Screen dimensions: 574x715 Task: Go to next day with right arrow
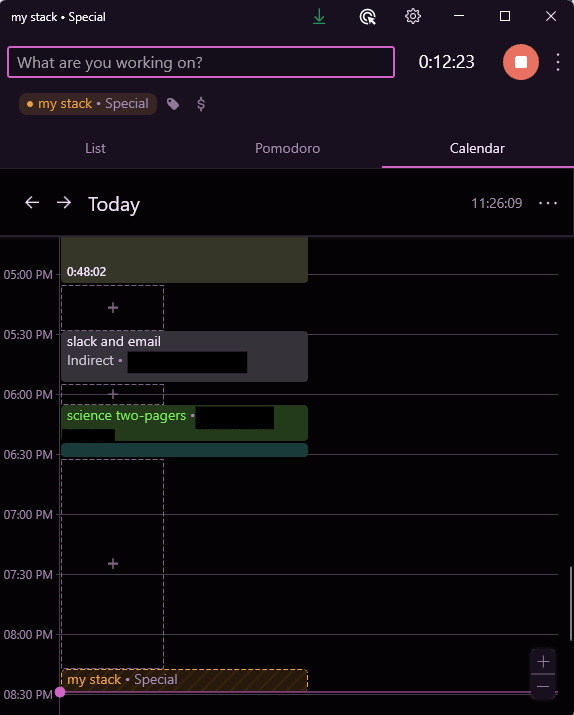[64, 202]
